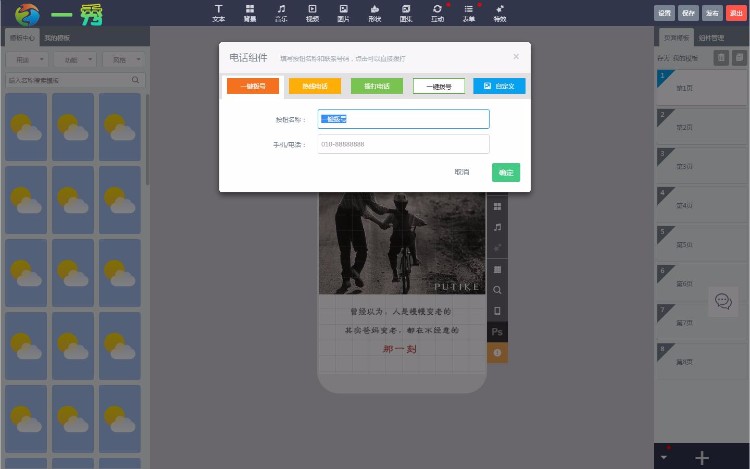Open the 视频 video tool

point(312,13)
